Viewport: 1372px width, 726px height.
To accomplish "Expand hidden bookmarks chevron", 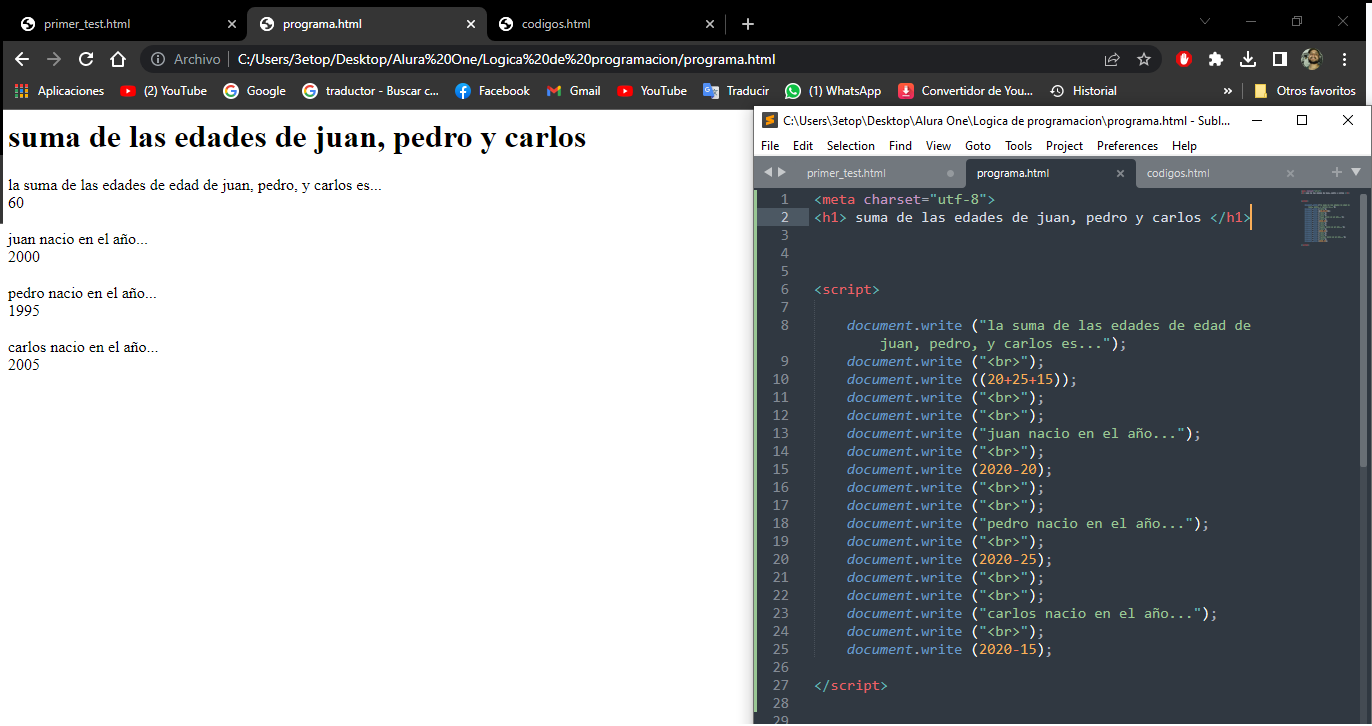I will point(1228,91).
